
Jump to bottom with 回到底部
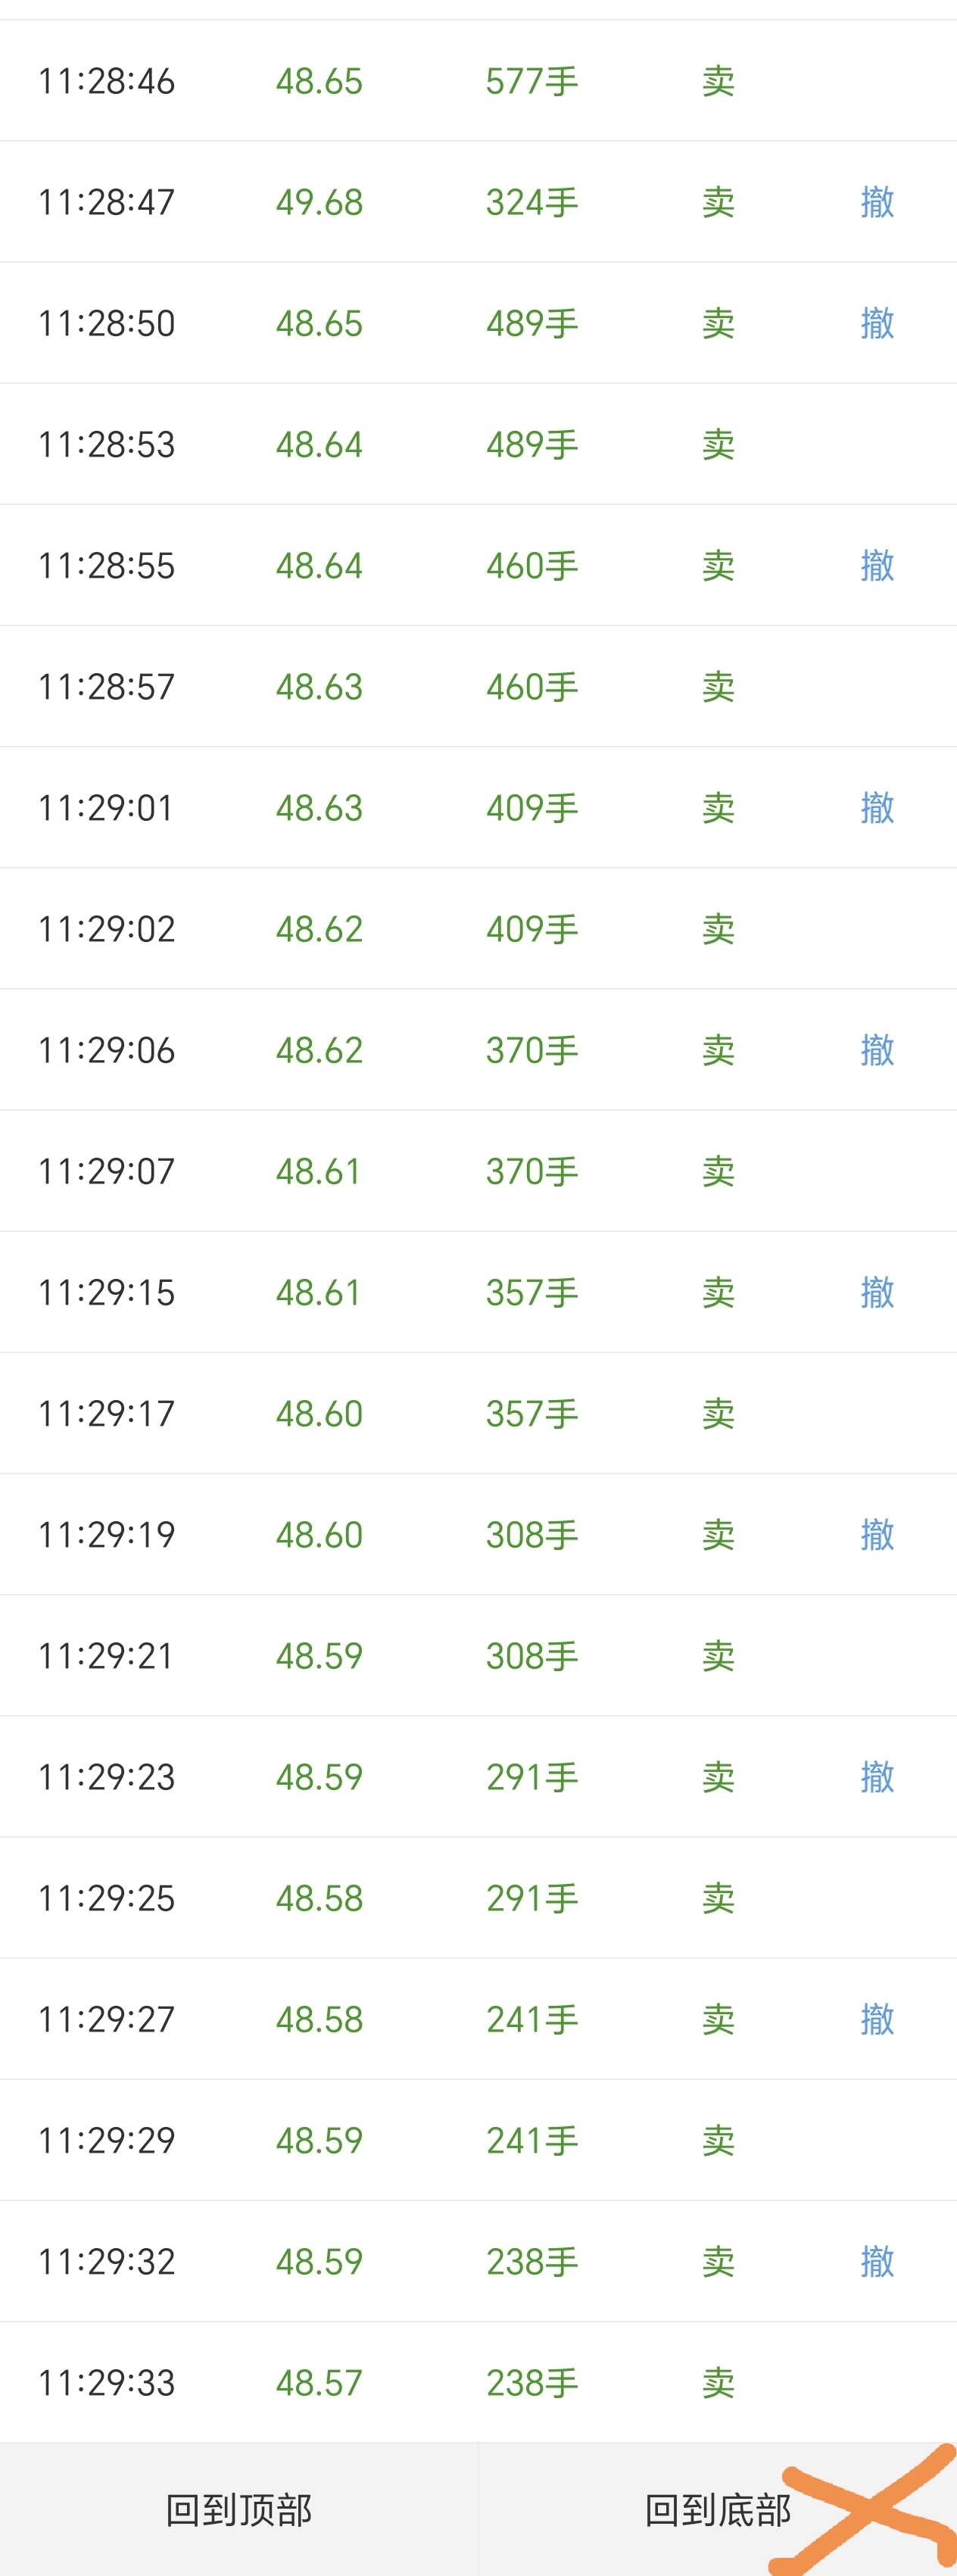click(718, 2510)
